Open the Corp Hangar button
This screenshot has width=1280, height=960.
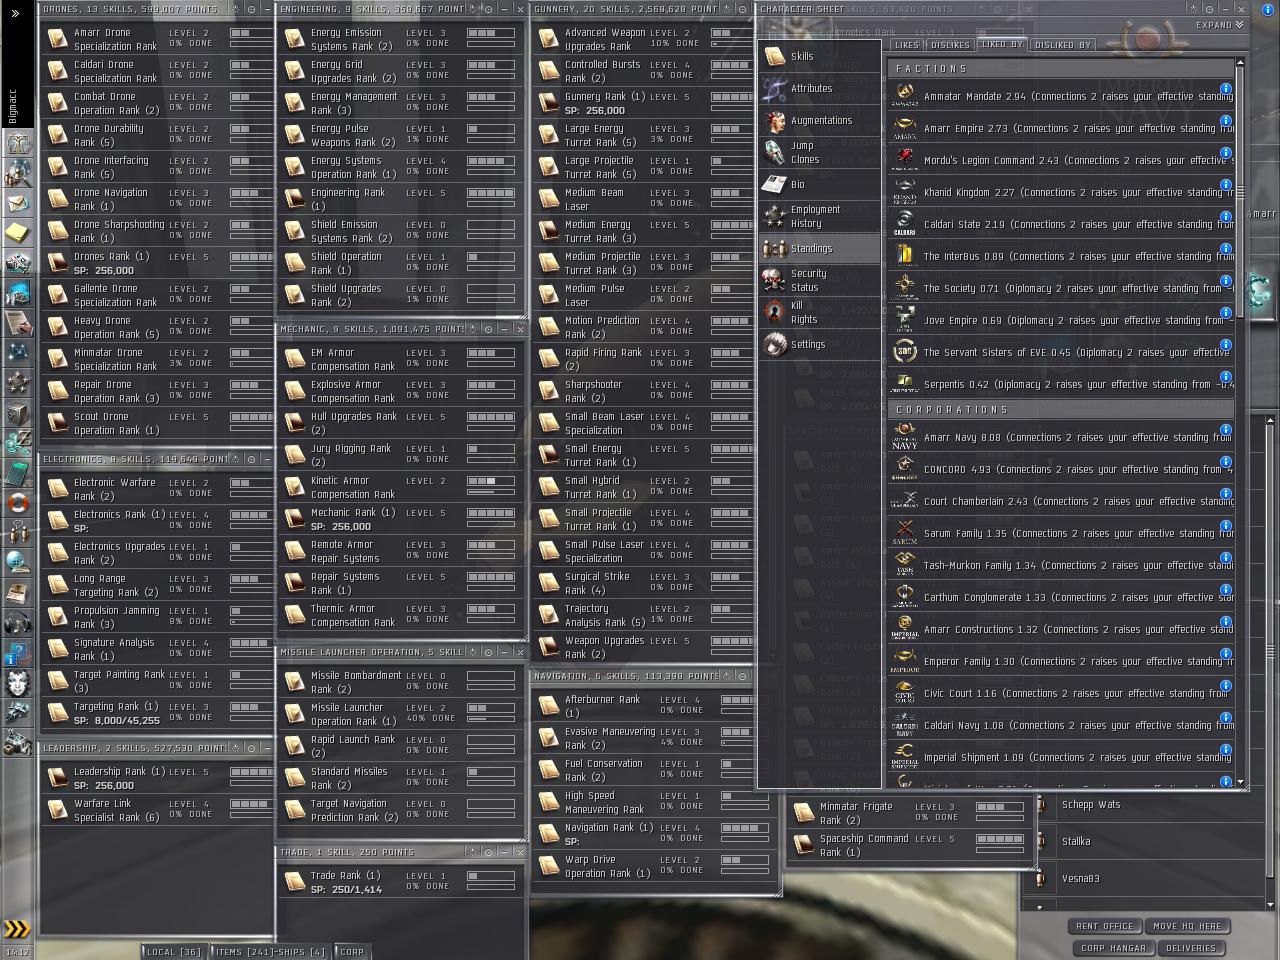tap(1113, 948)
